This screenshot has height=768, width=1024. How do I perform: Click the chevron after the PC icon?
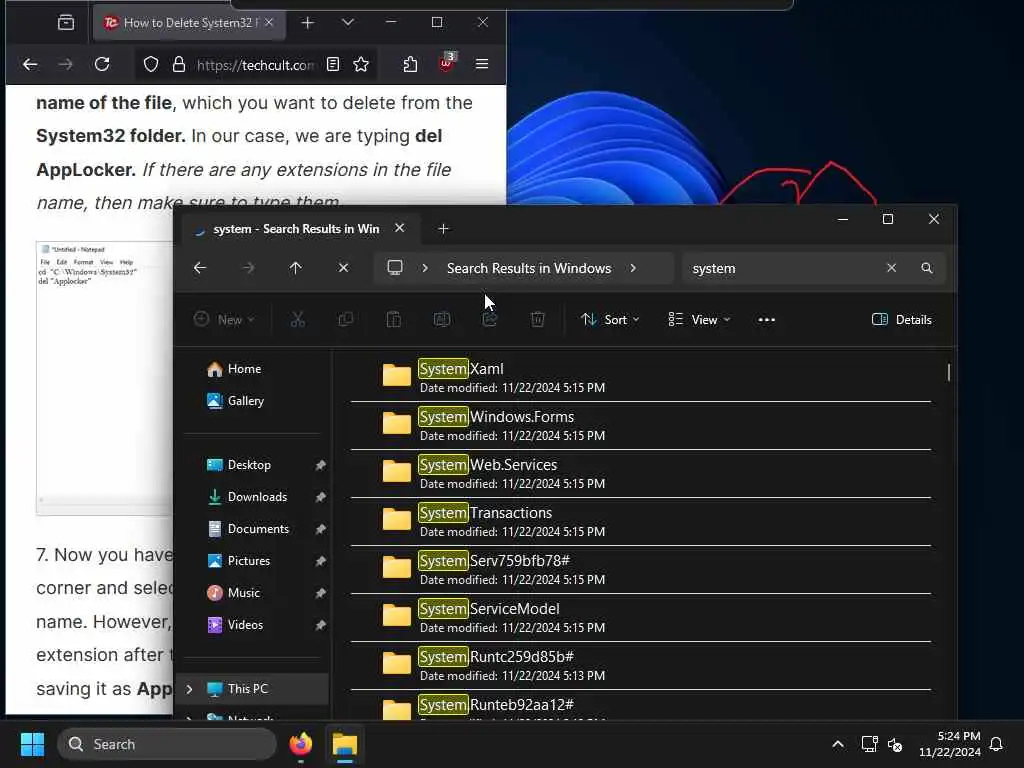pos(425,268)
